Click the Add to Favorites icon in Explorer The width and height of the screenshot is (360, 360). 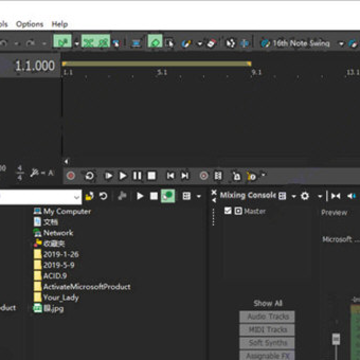[122, 196]
